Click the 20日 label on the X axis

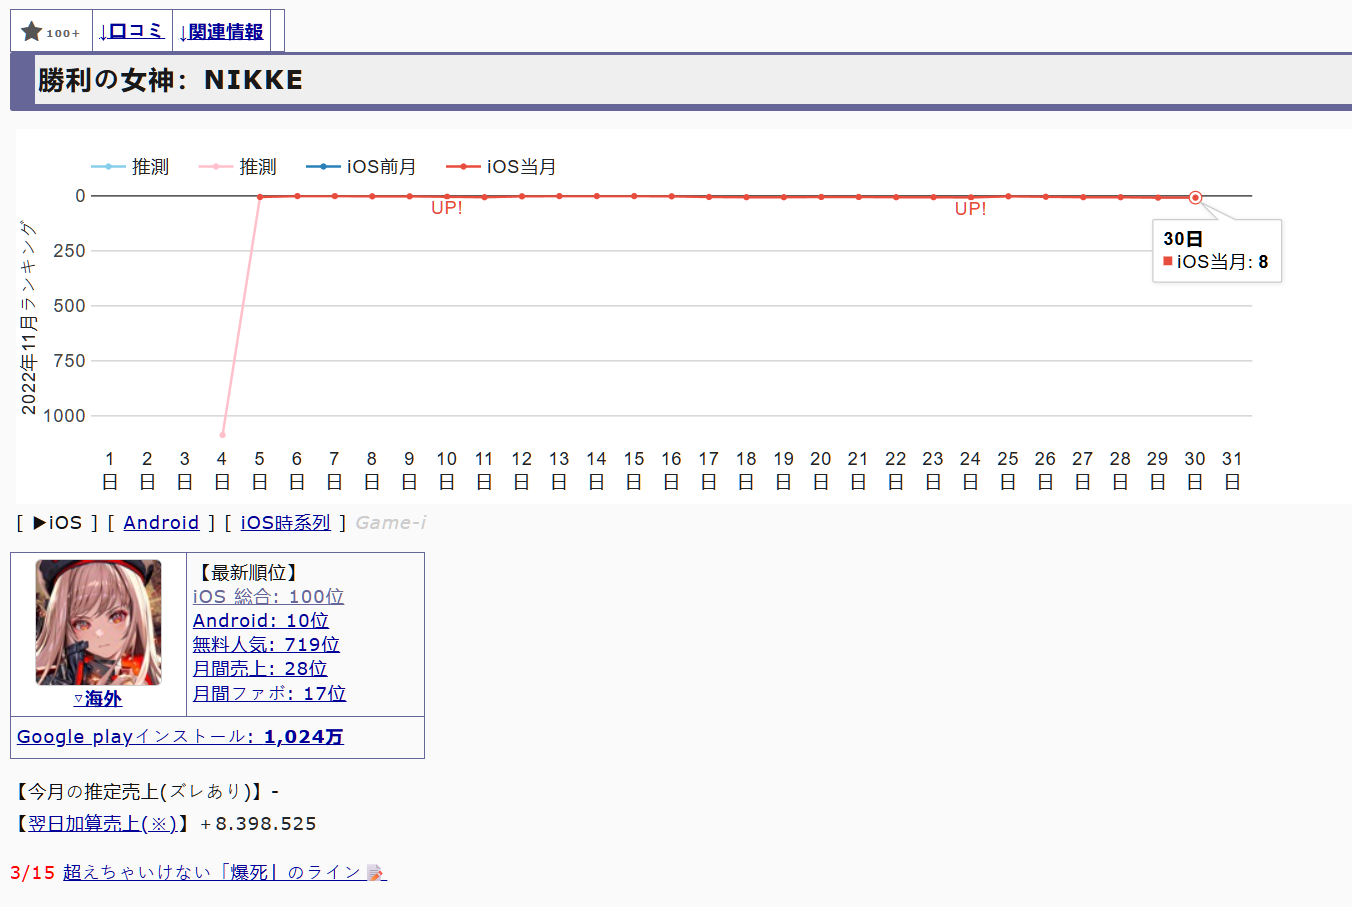click(821, 470)
